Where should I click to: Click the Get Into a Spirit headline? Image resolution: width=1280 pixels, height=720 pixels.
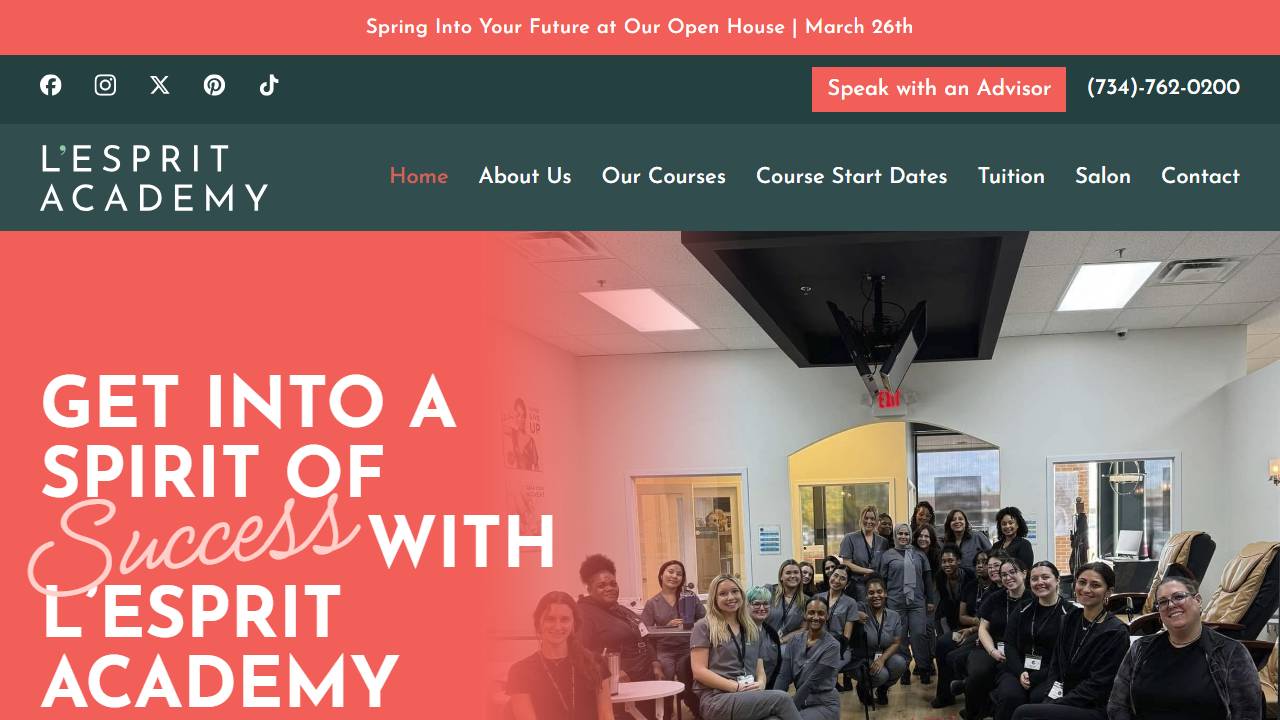248,438
